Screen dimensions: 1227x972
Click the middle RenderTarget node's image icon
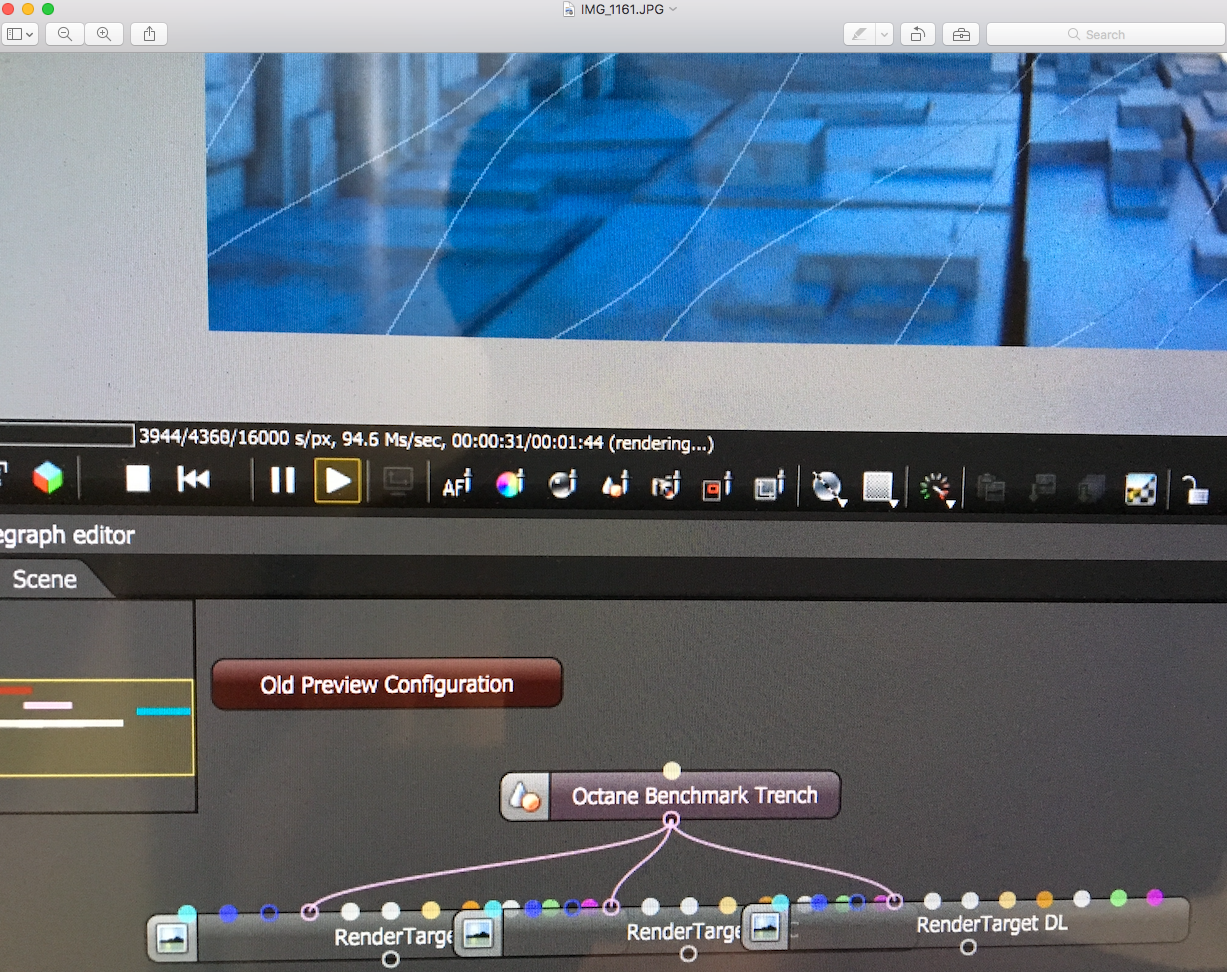pyautogui.click(x=479, y=934)
